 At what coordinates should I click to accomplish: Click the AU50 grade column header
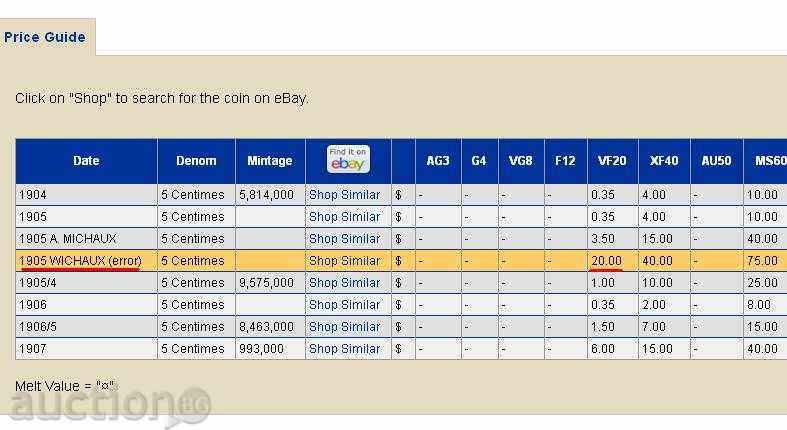[x=716, y=161]
